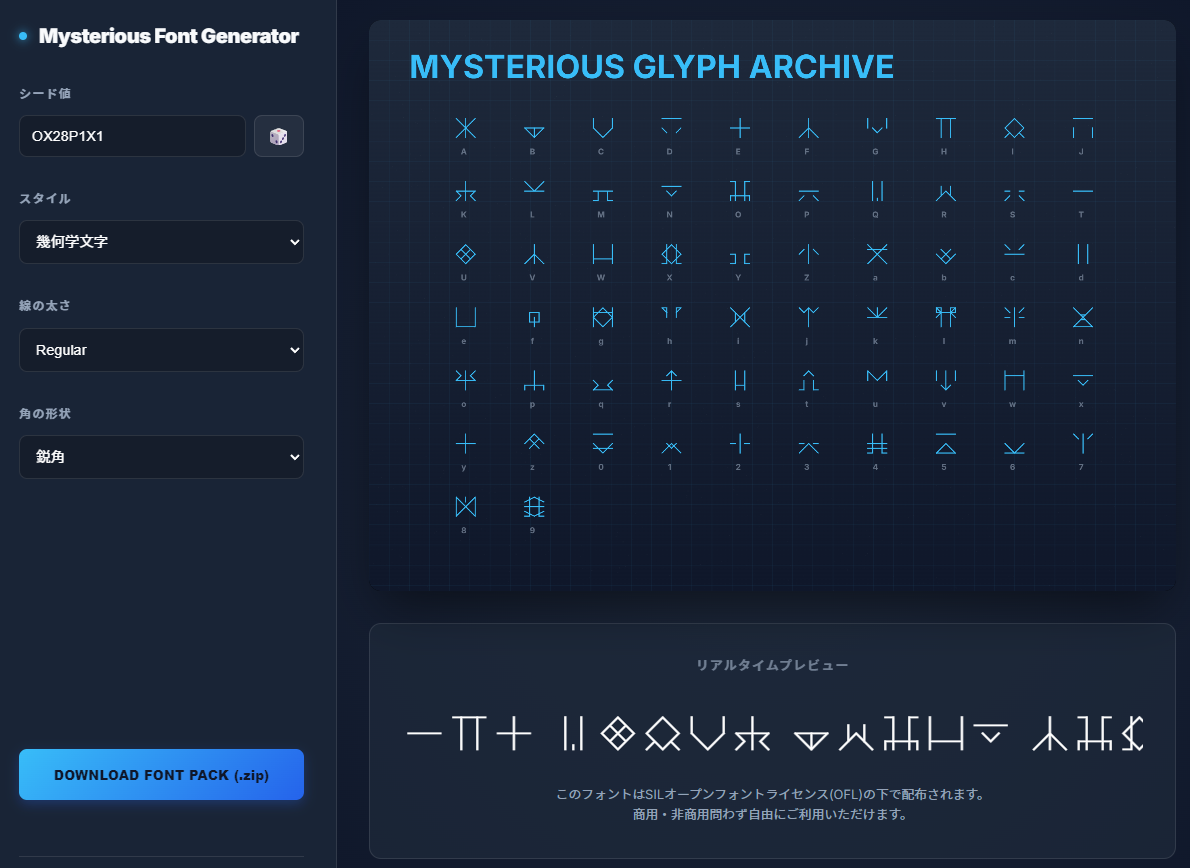Select the glyph labeled B
Screen dimensions: 1190x868
(534, 131)
